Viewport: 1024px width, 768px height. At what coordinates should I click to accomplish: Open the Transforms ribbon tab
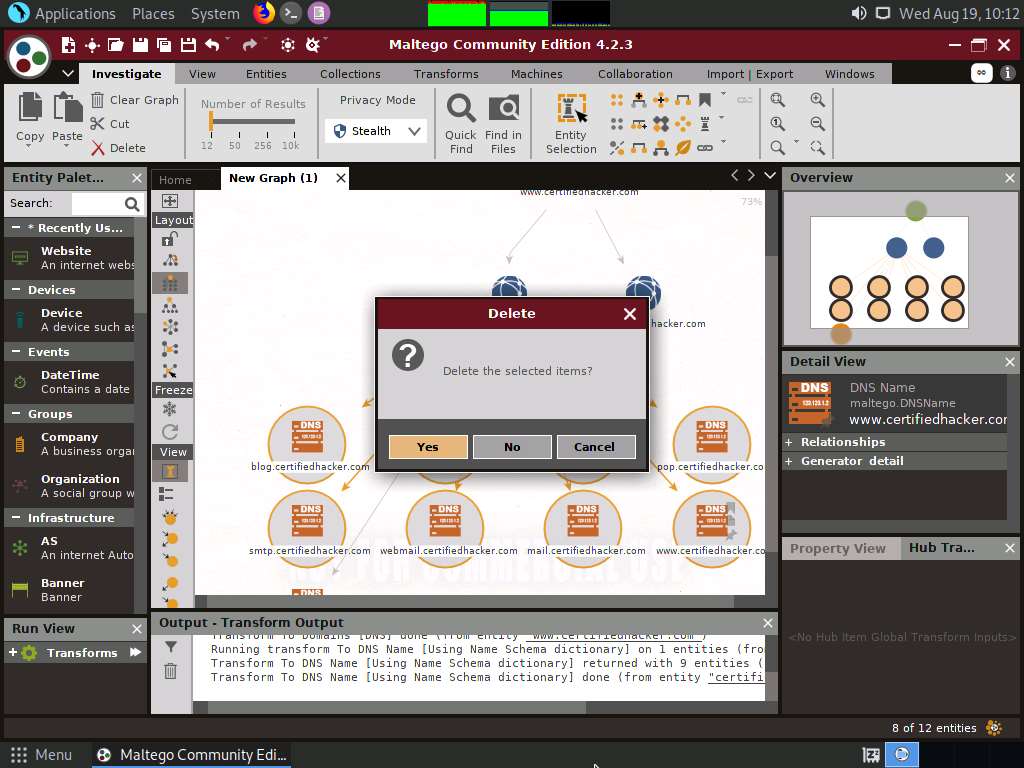[446, 74]
